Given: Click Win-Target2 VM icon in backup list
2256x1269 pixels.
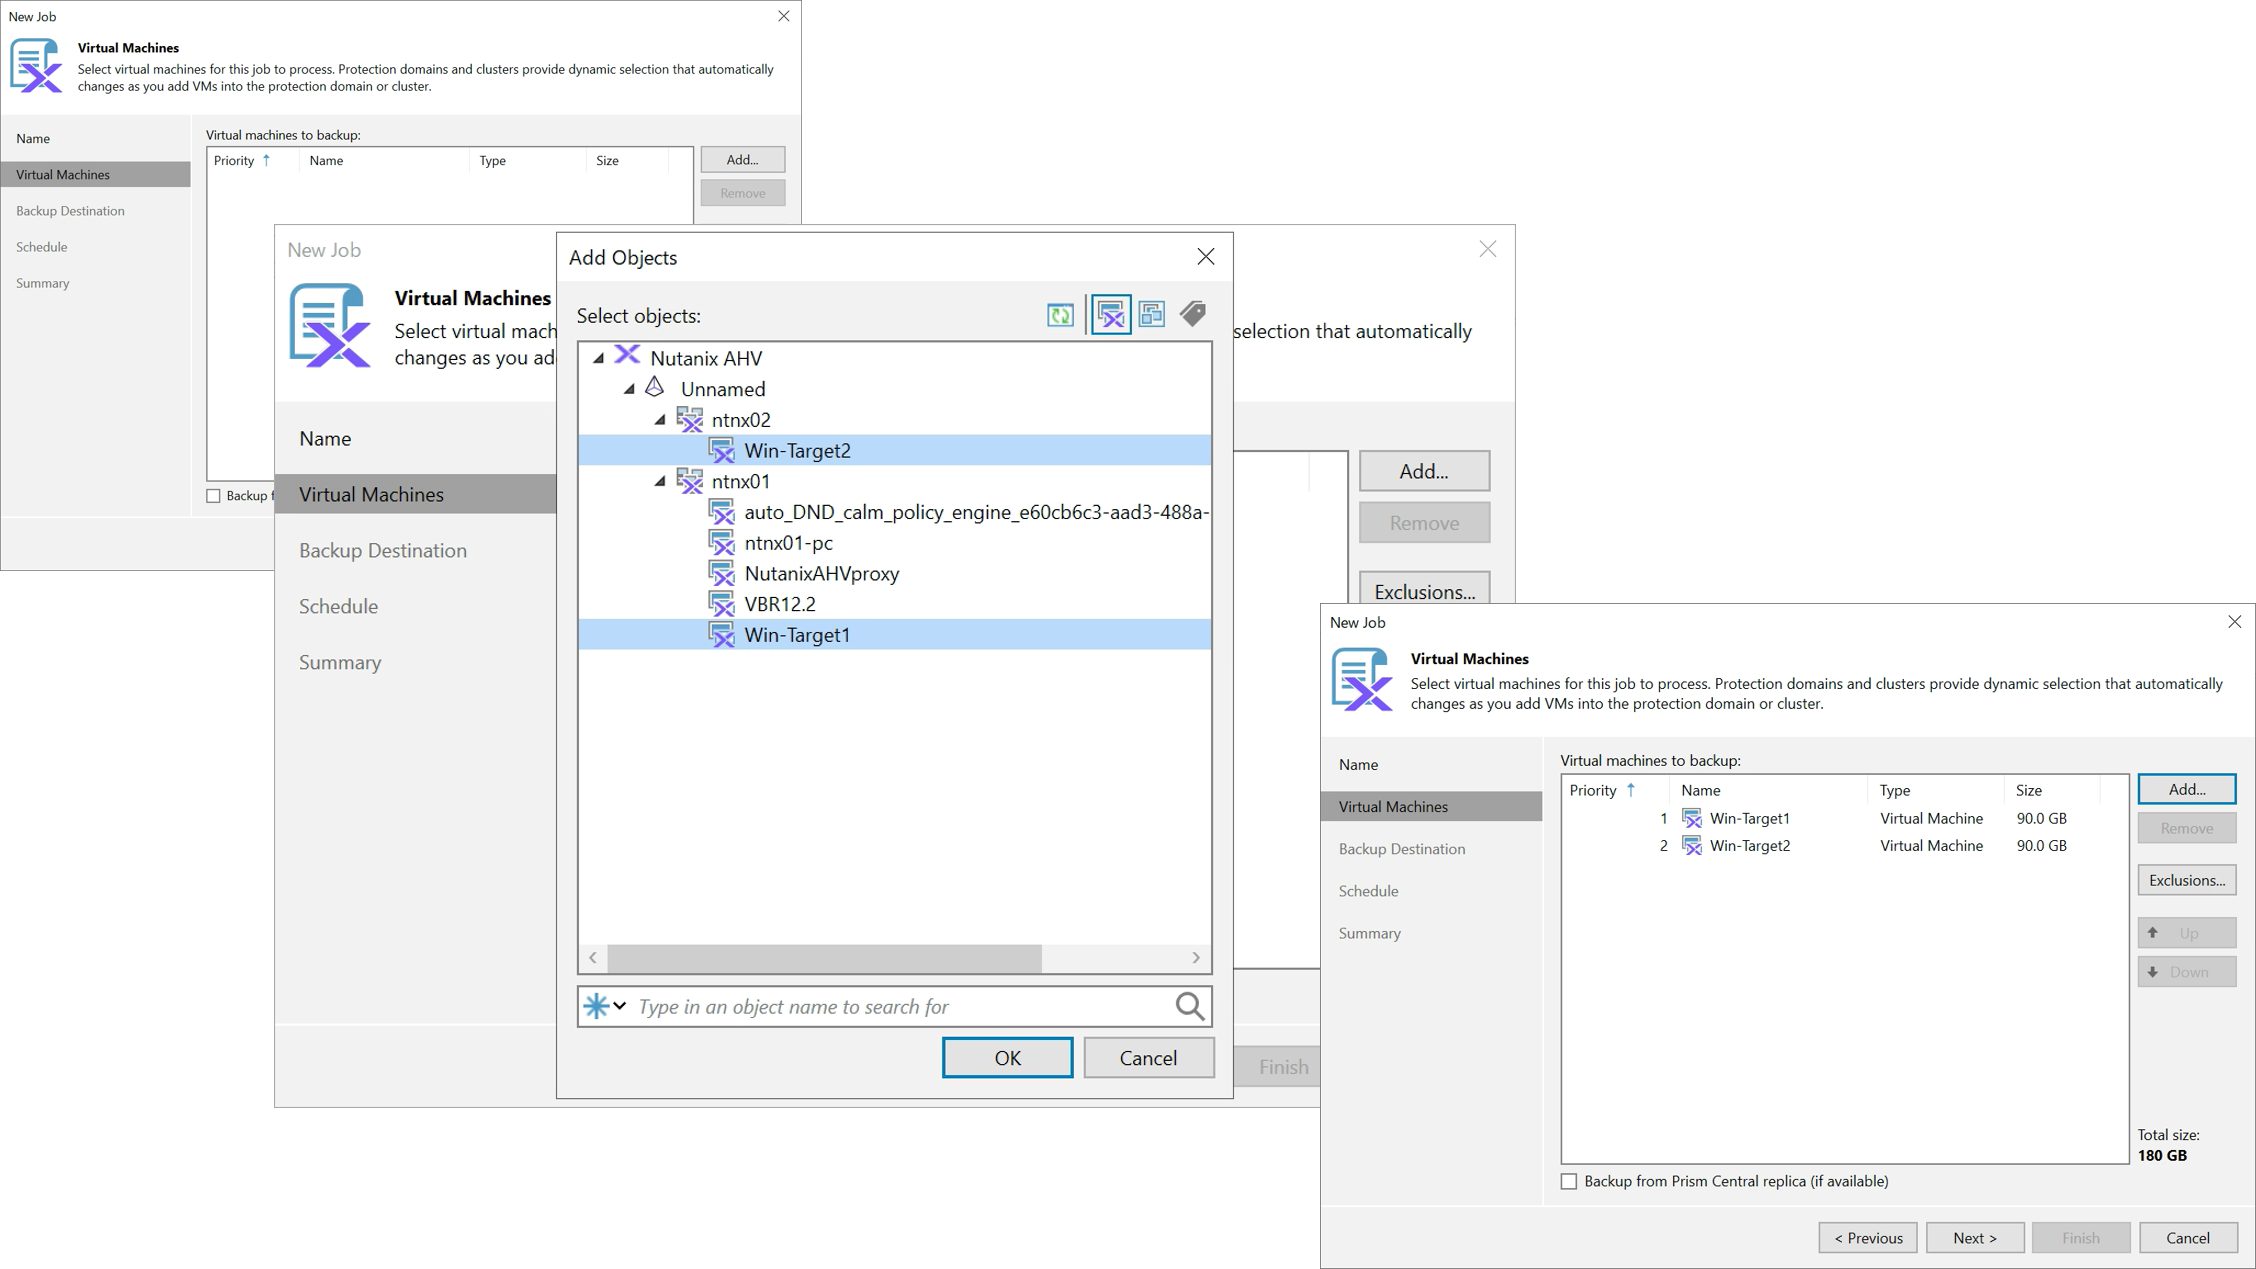Looking at the screenshot, I should (1692, 846).
